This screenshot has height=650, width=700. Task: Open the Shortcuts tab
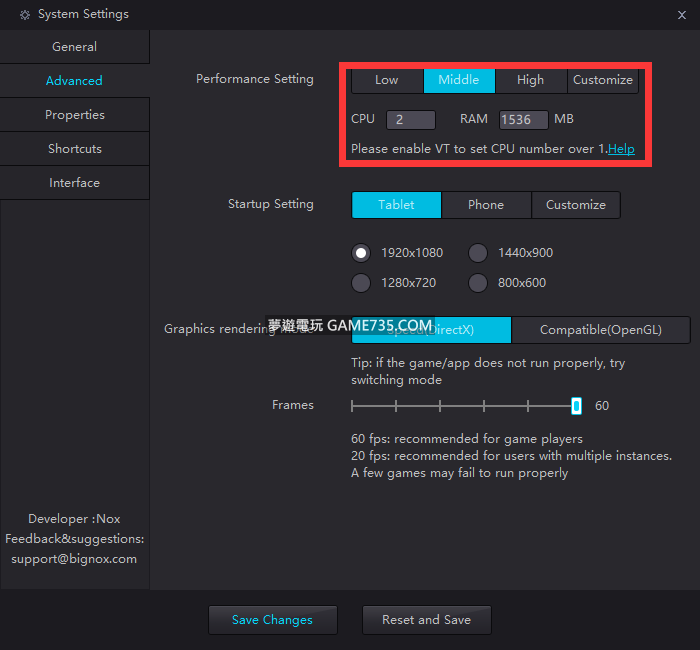tap(75, 149)
